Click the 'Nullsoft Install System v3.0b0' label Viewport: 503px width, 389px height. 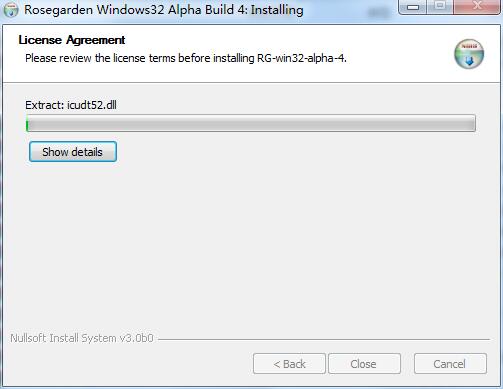(82, 338)
